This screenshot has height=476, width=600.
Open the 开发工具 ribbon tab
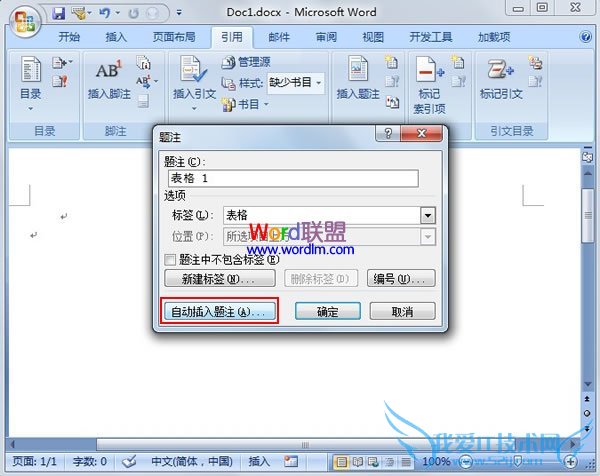[430, 37]
